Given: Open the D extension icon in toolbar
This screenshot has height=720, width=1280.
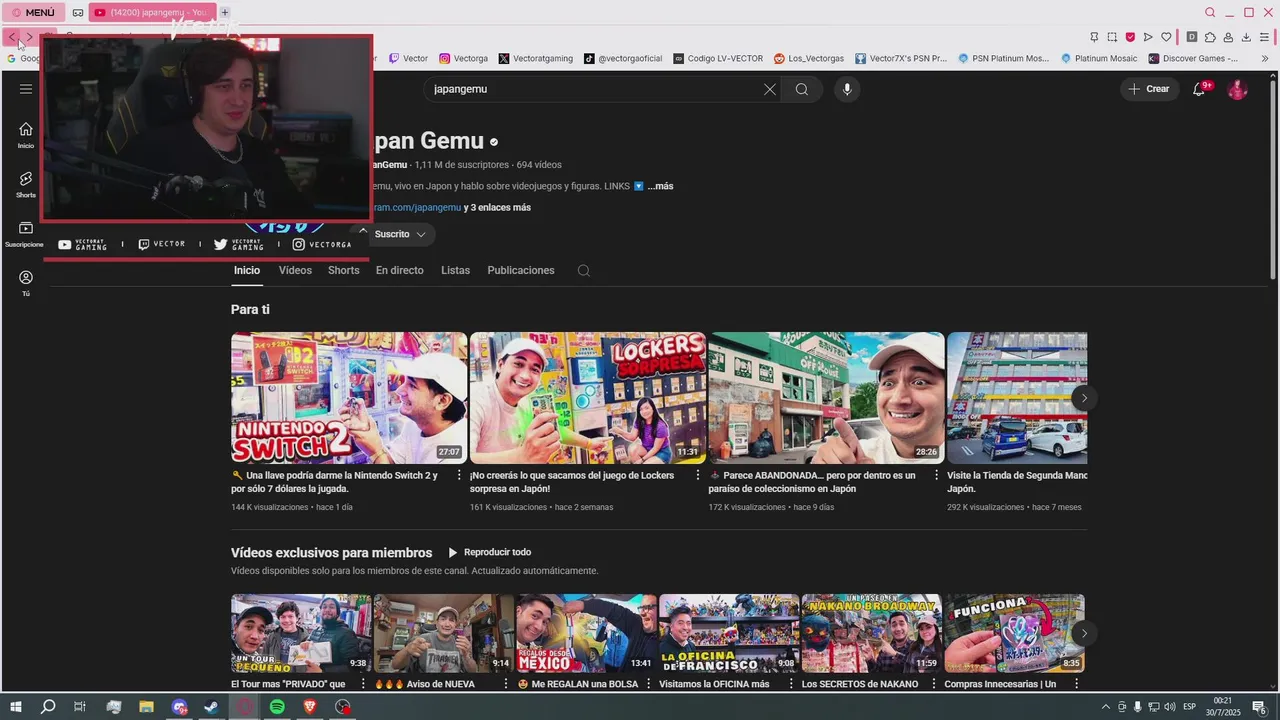Looking at the screenshot, I should (x=1192, y=37).
